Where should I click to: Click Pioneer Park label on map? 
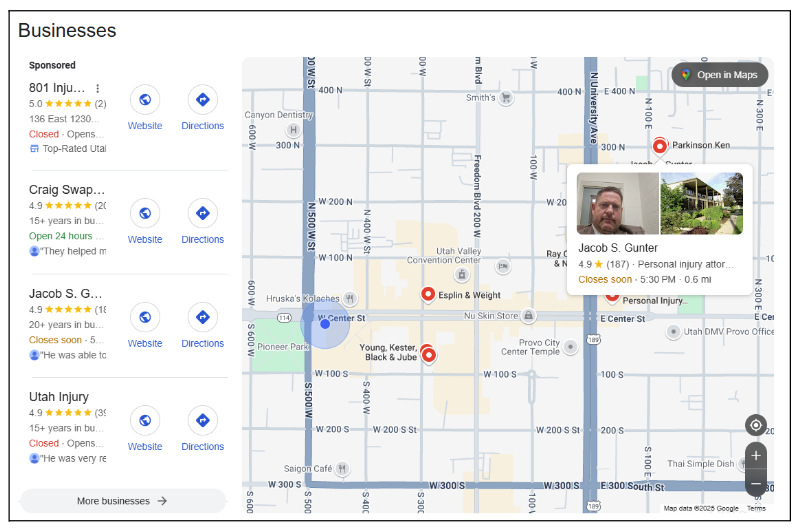pos(283,347)
